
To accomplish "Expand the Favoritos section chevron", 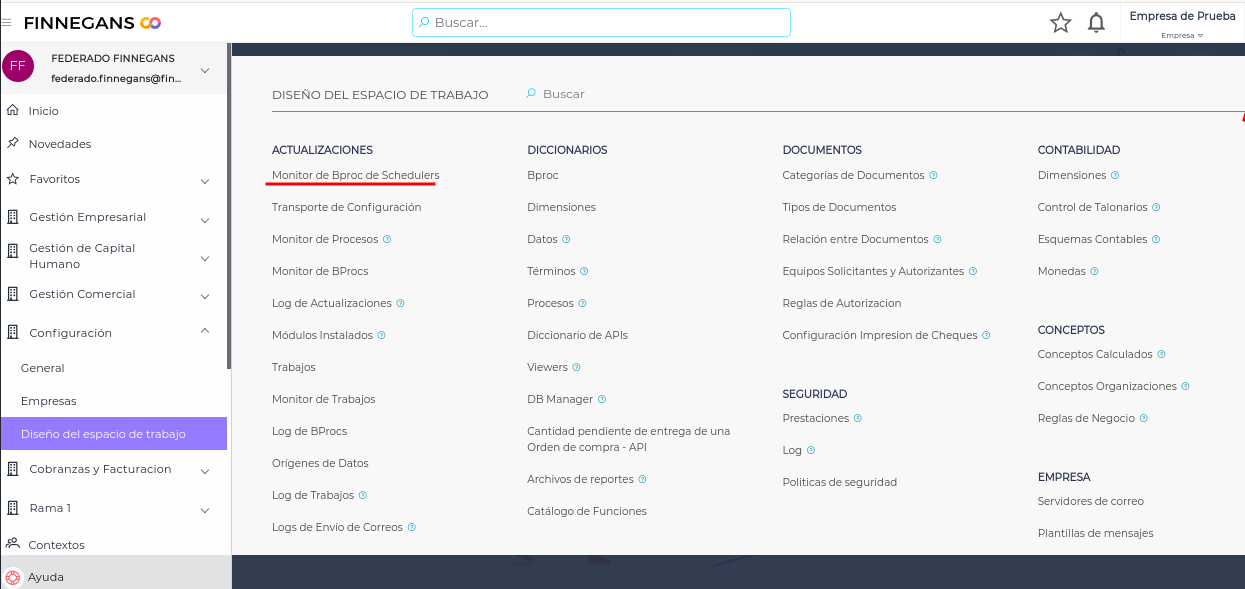I will (x=205, y=181).
